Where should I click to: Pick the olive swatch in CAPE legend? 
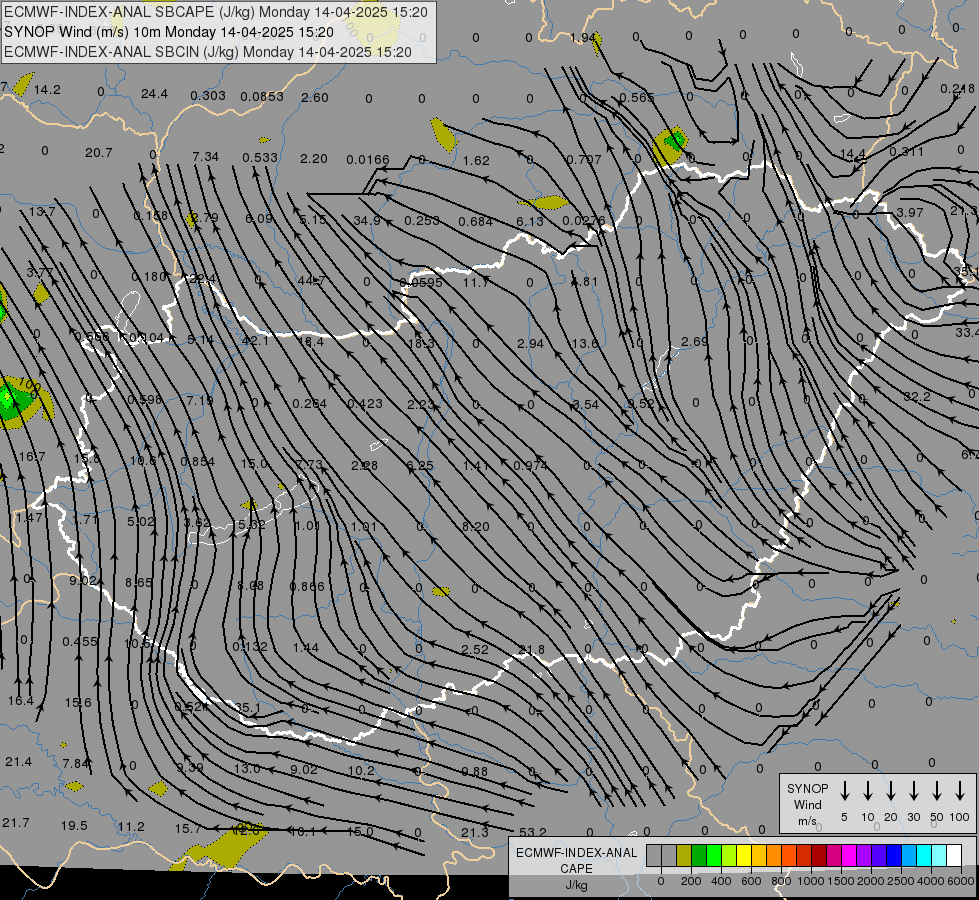[684, 855]
